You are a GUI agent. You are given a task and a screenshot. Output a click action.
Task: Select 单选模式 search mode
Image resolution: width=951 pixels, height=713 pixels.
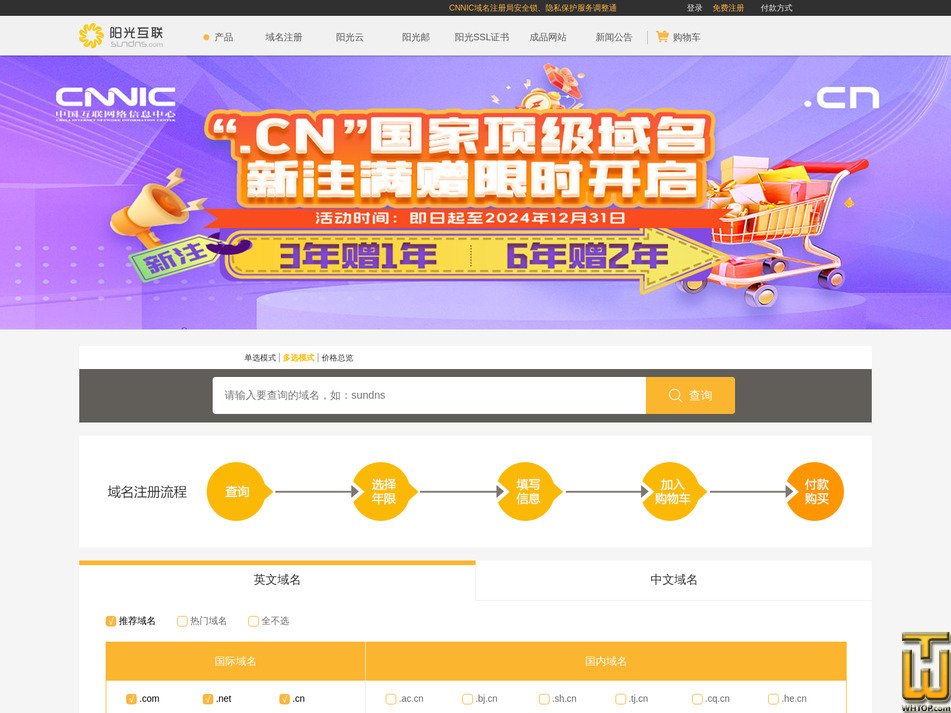260,358
